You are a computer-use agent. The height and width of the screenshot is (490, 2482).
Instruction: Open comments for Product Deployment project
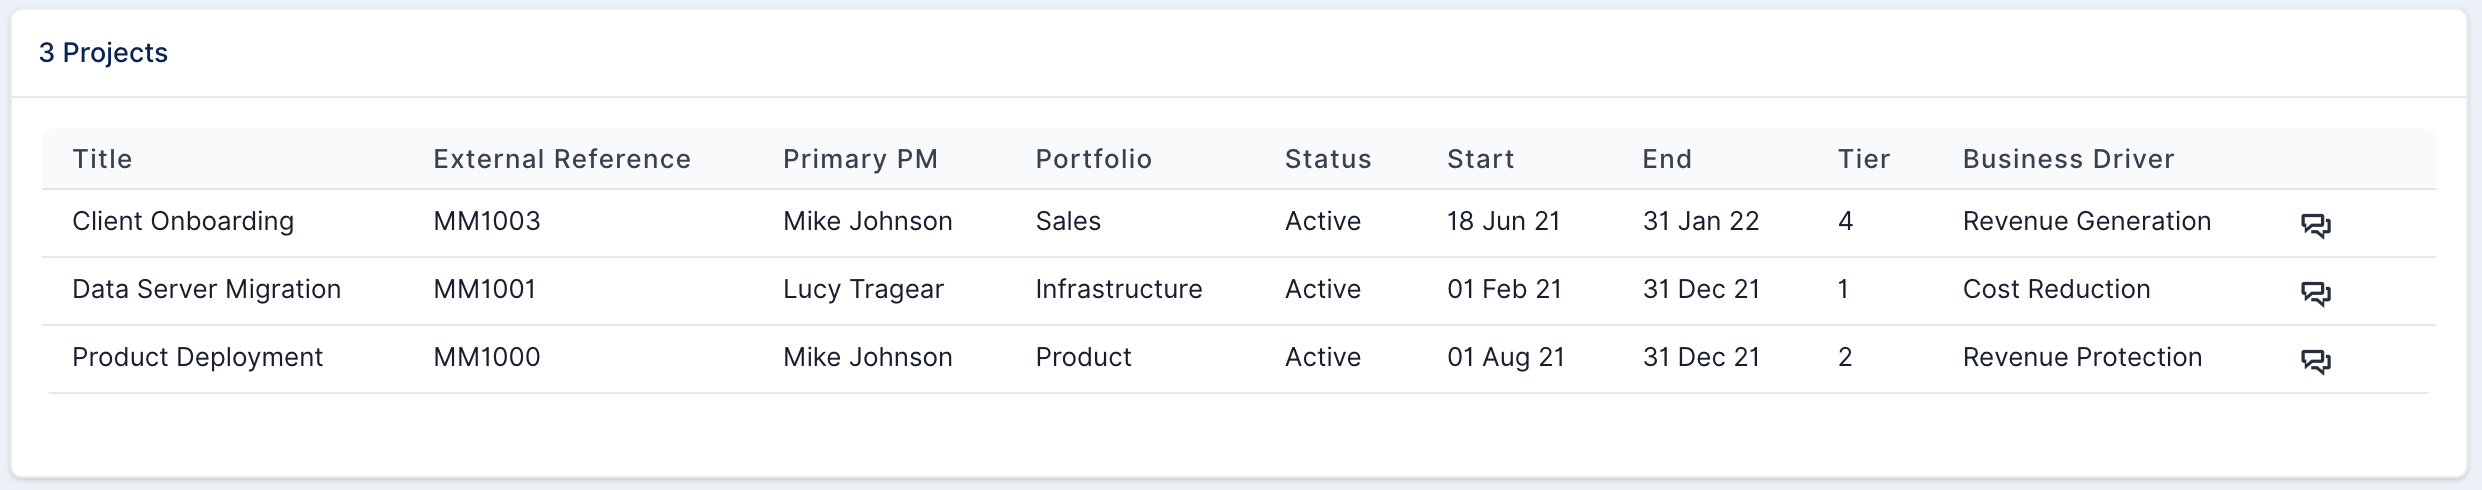(2315, 361)
